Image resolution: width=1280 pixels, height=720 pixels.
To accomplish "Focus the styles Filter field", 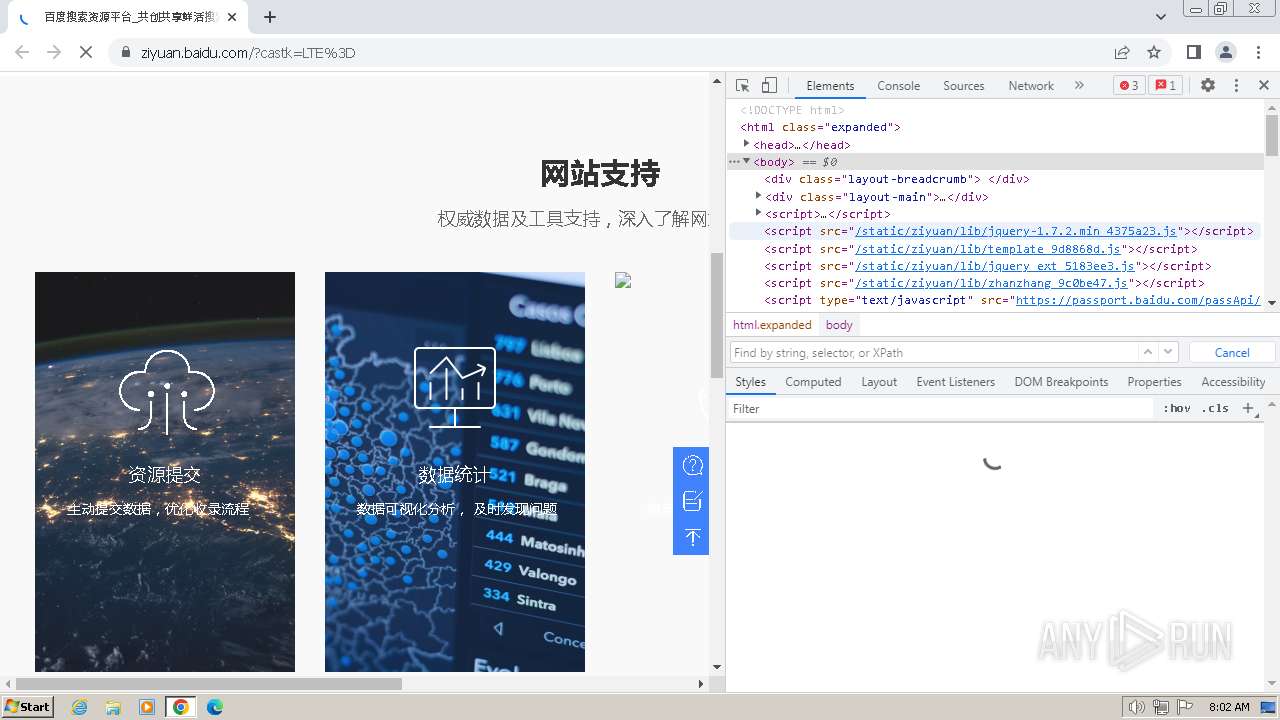I will [x=940, y=409].
